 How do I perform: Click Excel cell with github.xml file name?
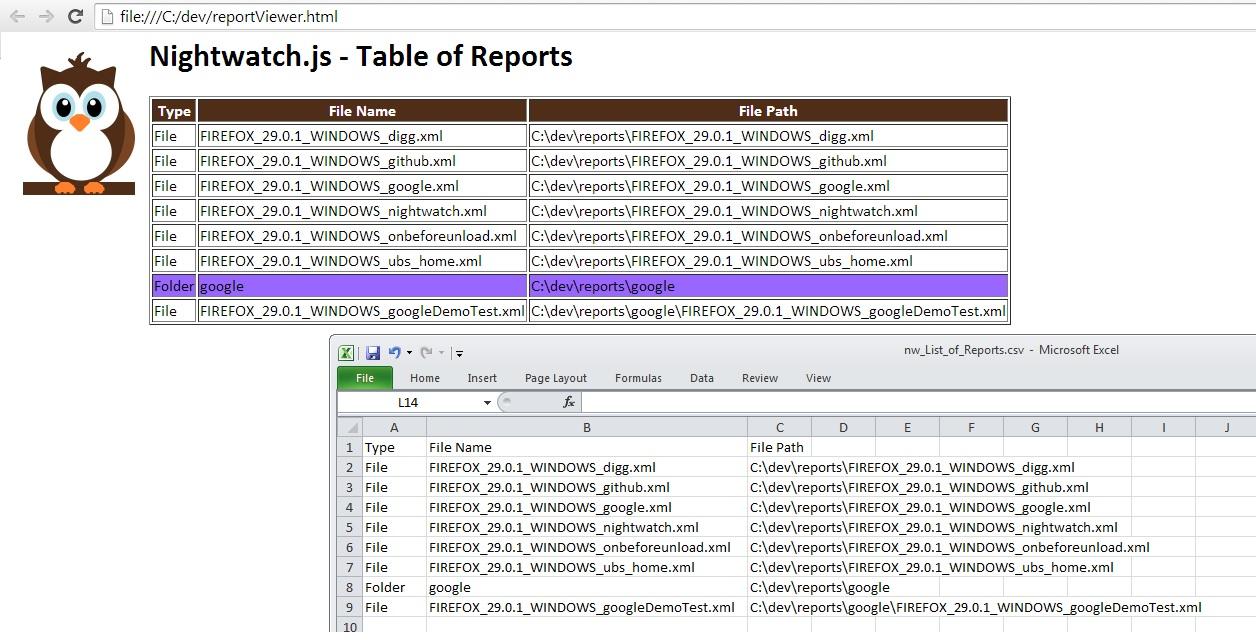(x=587, y=487)
